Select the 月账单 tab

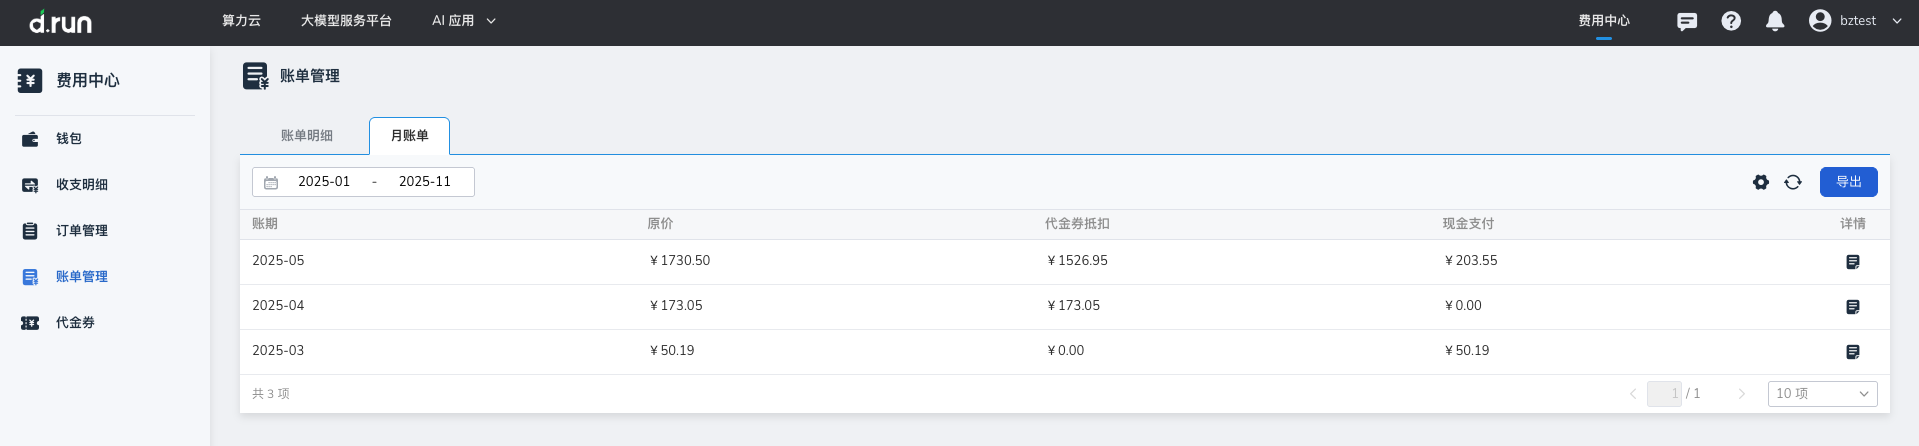(409, 136)
